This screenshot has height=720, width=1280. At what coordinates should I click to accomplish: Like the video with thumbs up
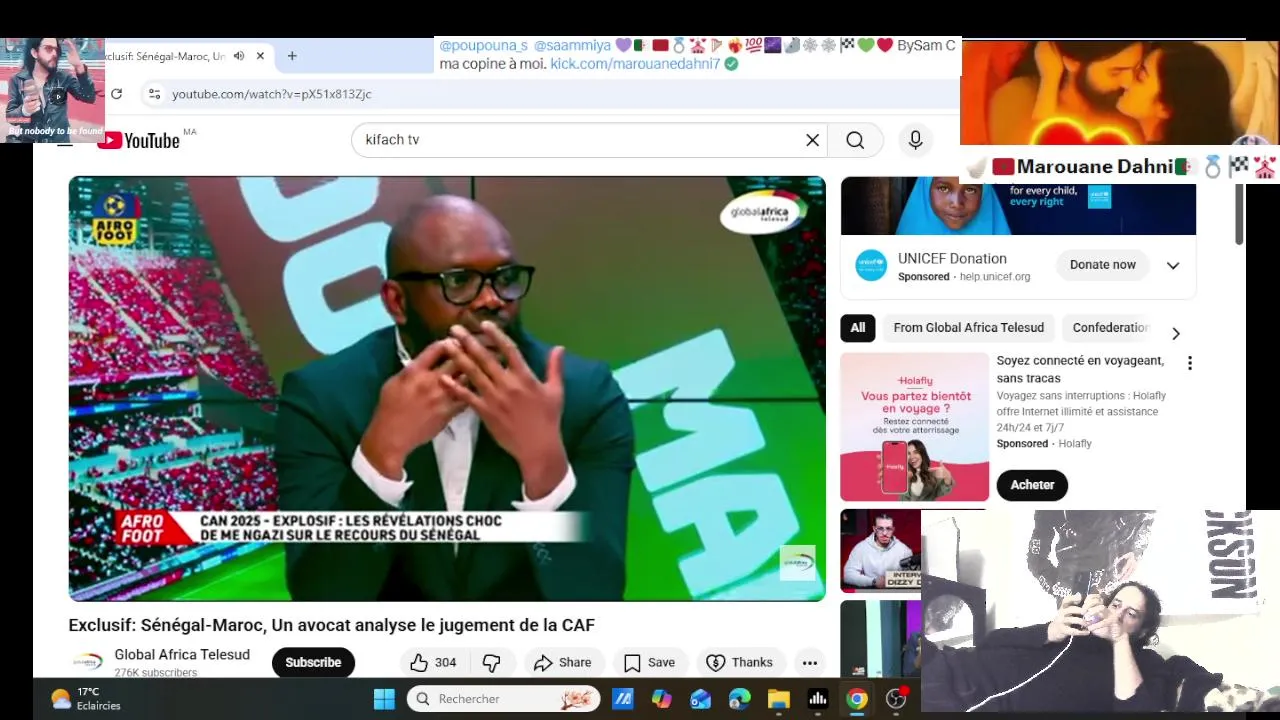tap(434, 662)
